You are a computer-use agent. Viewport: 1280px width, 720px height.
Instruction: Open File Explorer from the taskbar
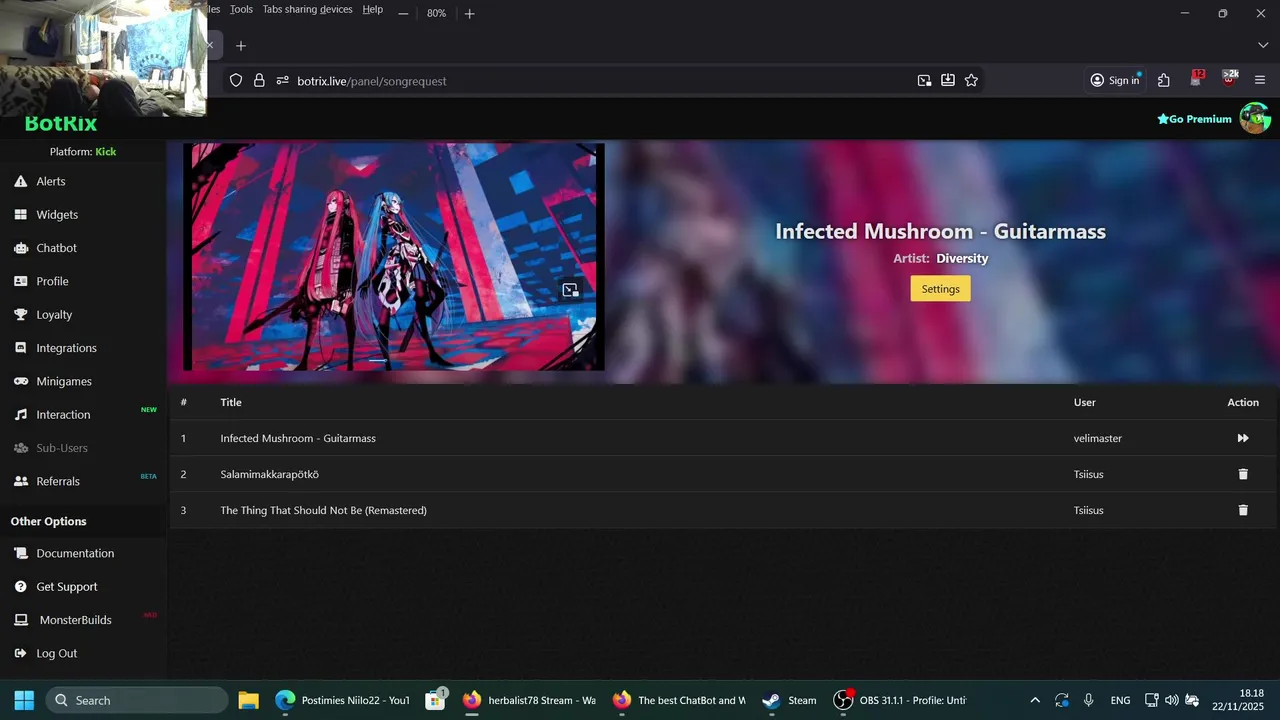pyautogui.click(x=248, y=700)
